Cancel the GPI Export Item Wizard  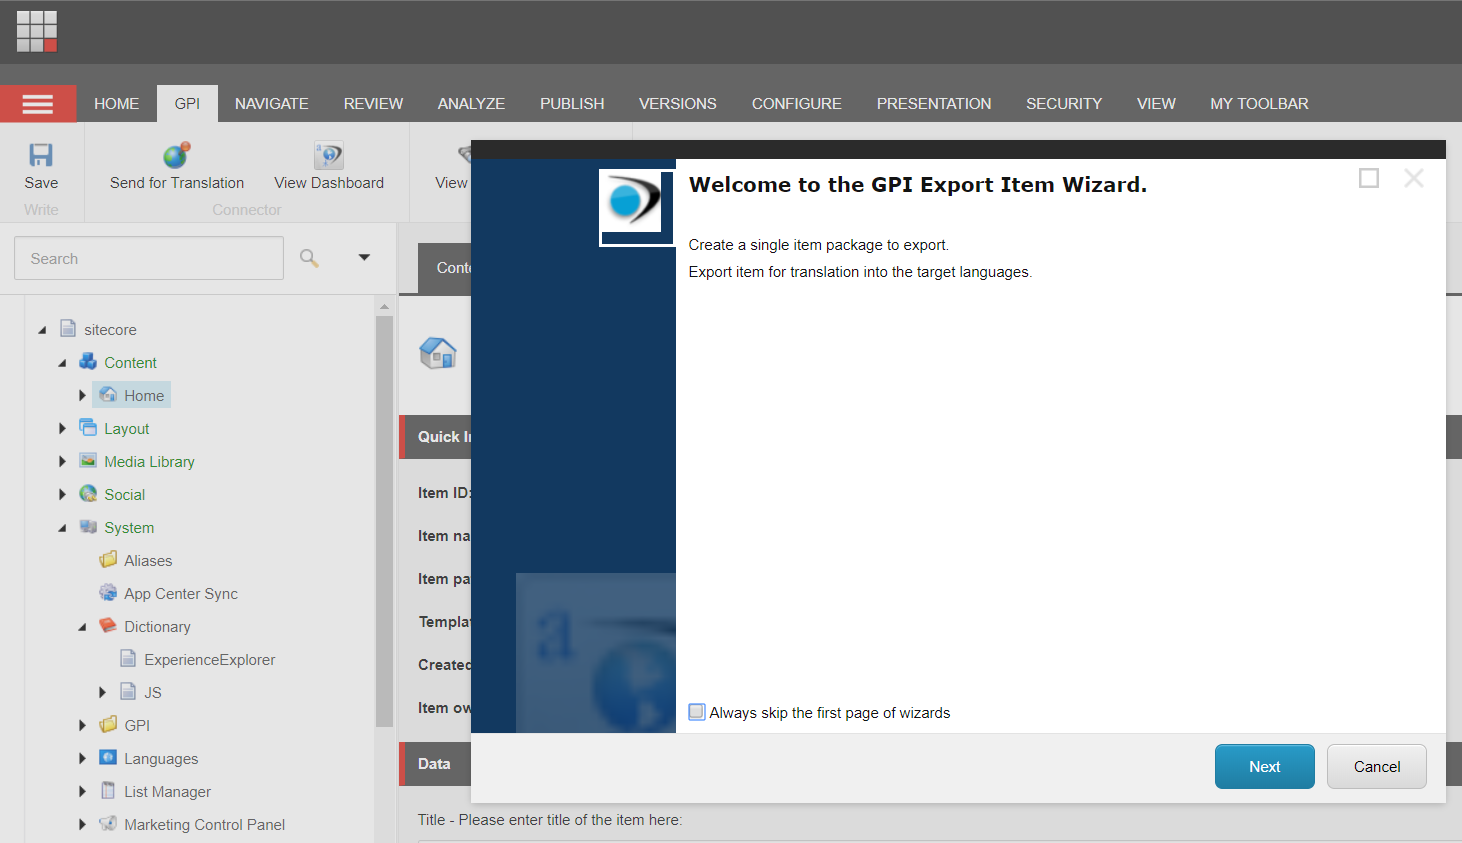pyautogui.click(x=1376, y=766)
